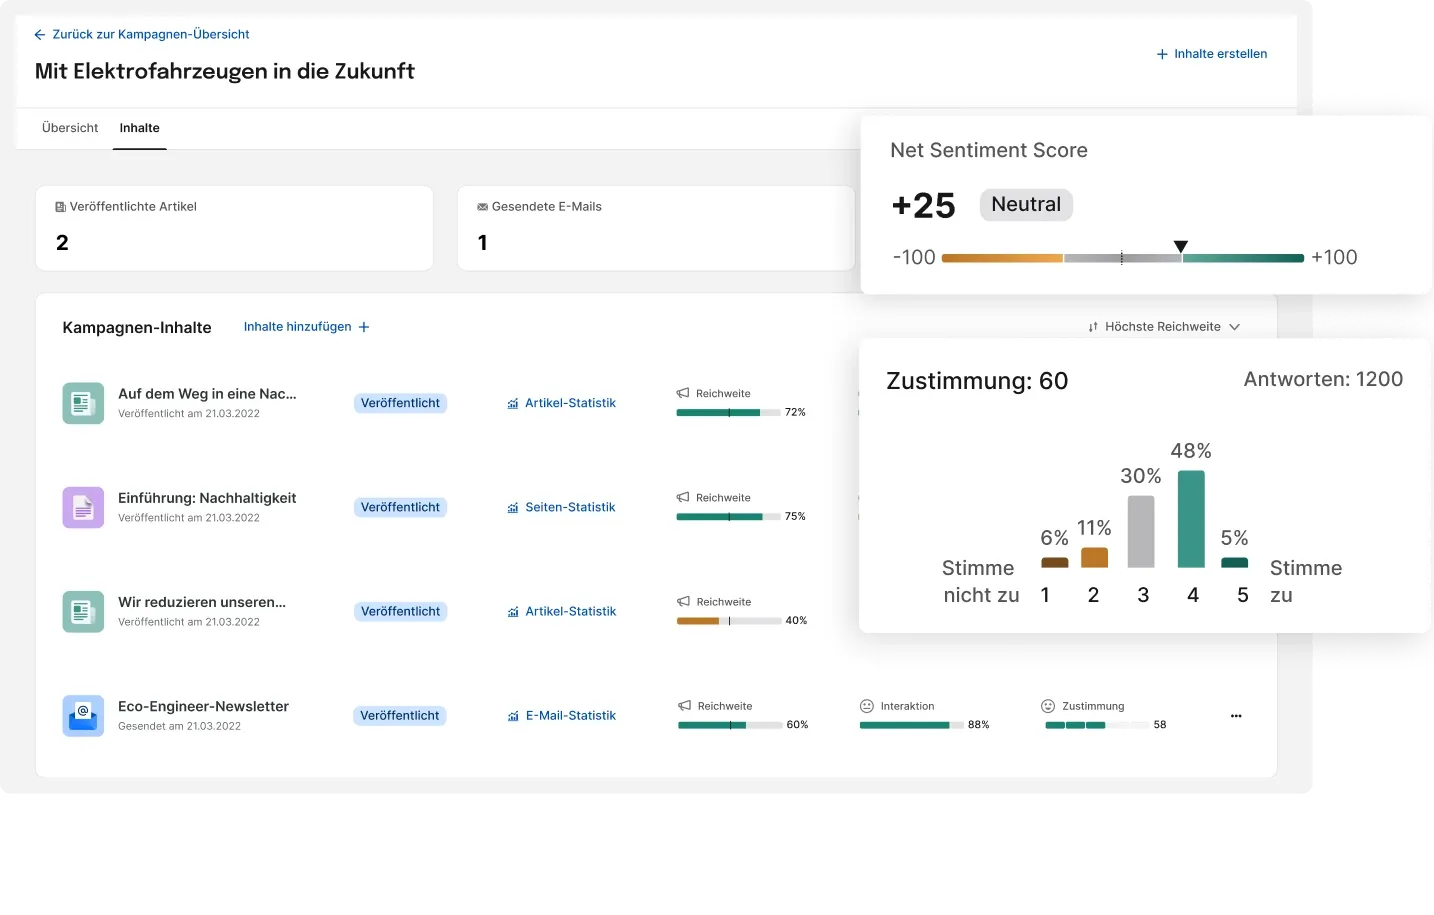This screenshot has width=1434, height=915.
Task: Click the page icon for 'Einführung: Nachhaltigkeit'
Action: (83, 507)
